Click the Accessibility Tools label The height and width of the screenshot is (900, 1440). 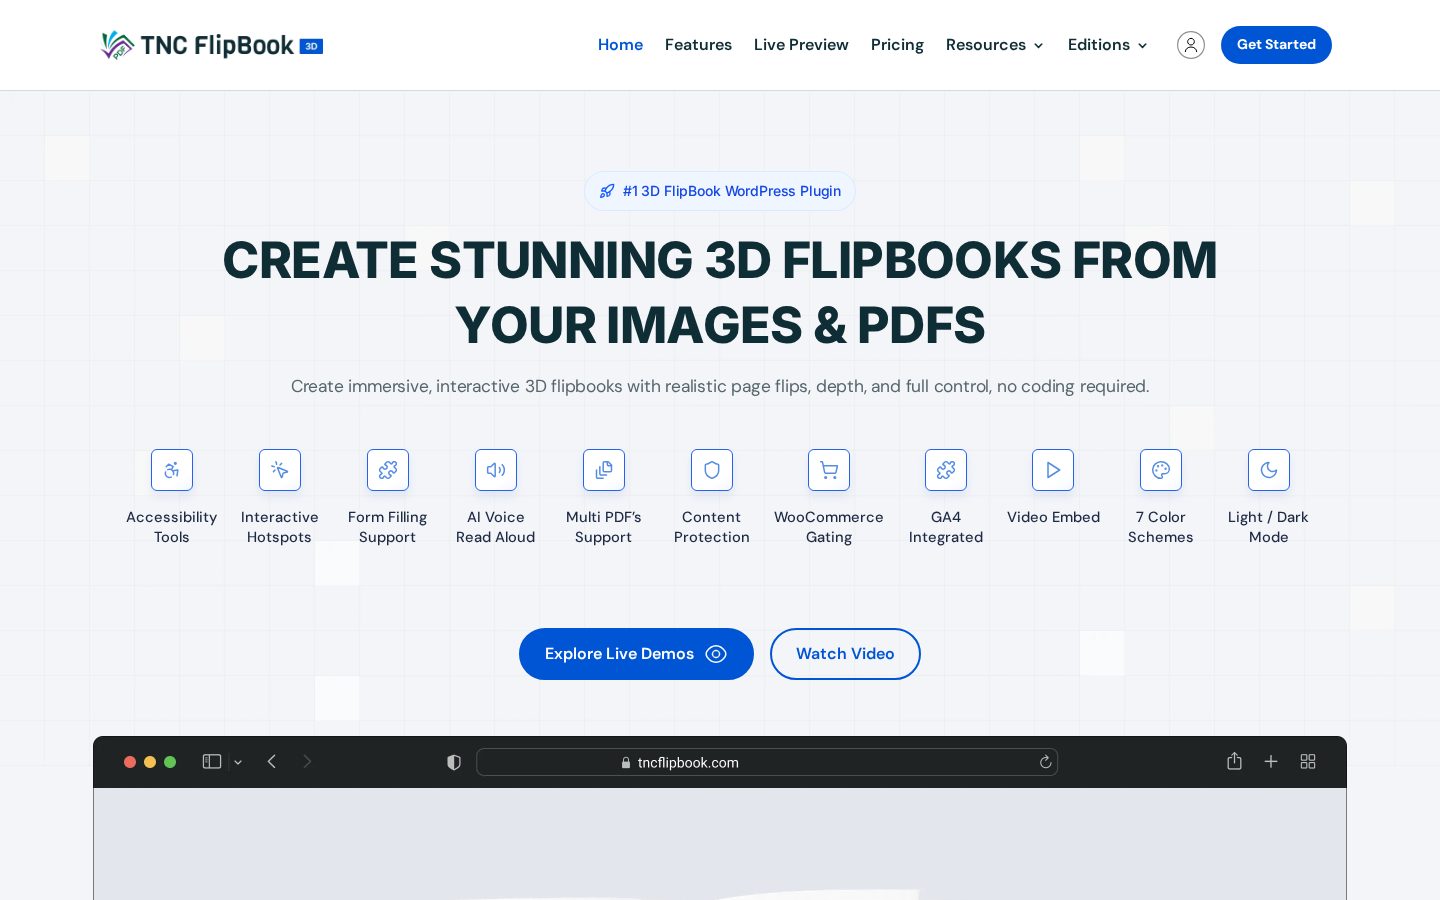(172, 527)
